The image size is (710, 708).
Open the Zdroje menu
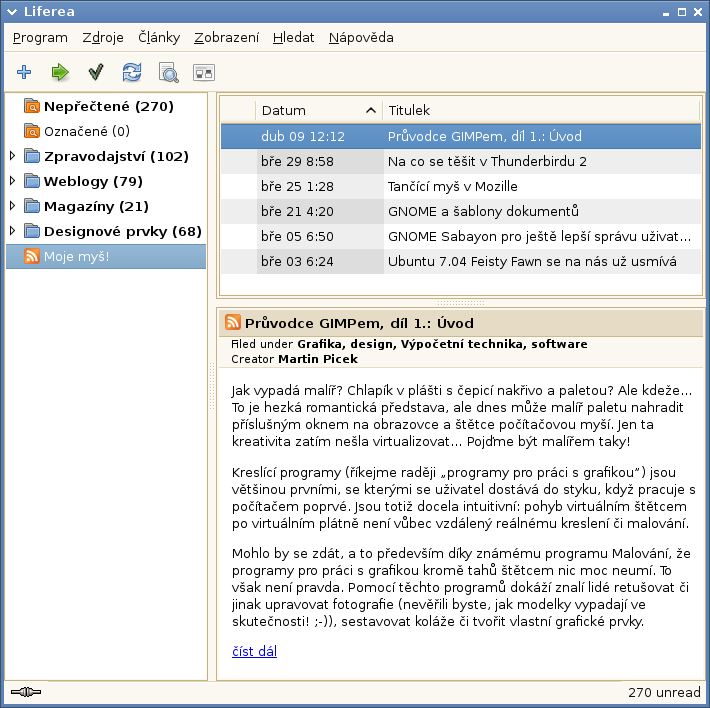103,38
